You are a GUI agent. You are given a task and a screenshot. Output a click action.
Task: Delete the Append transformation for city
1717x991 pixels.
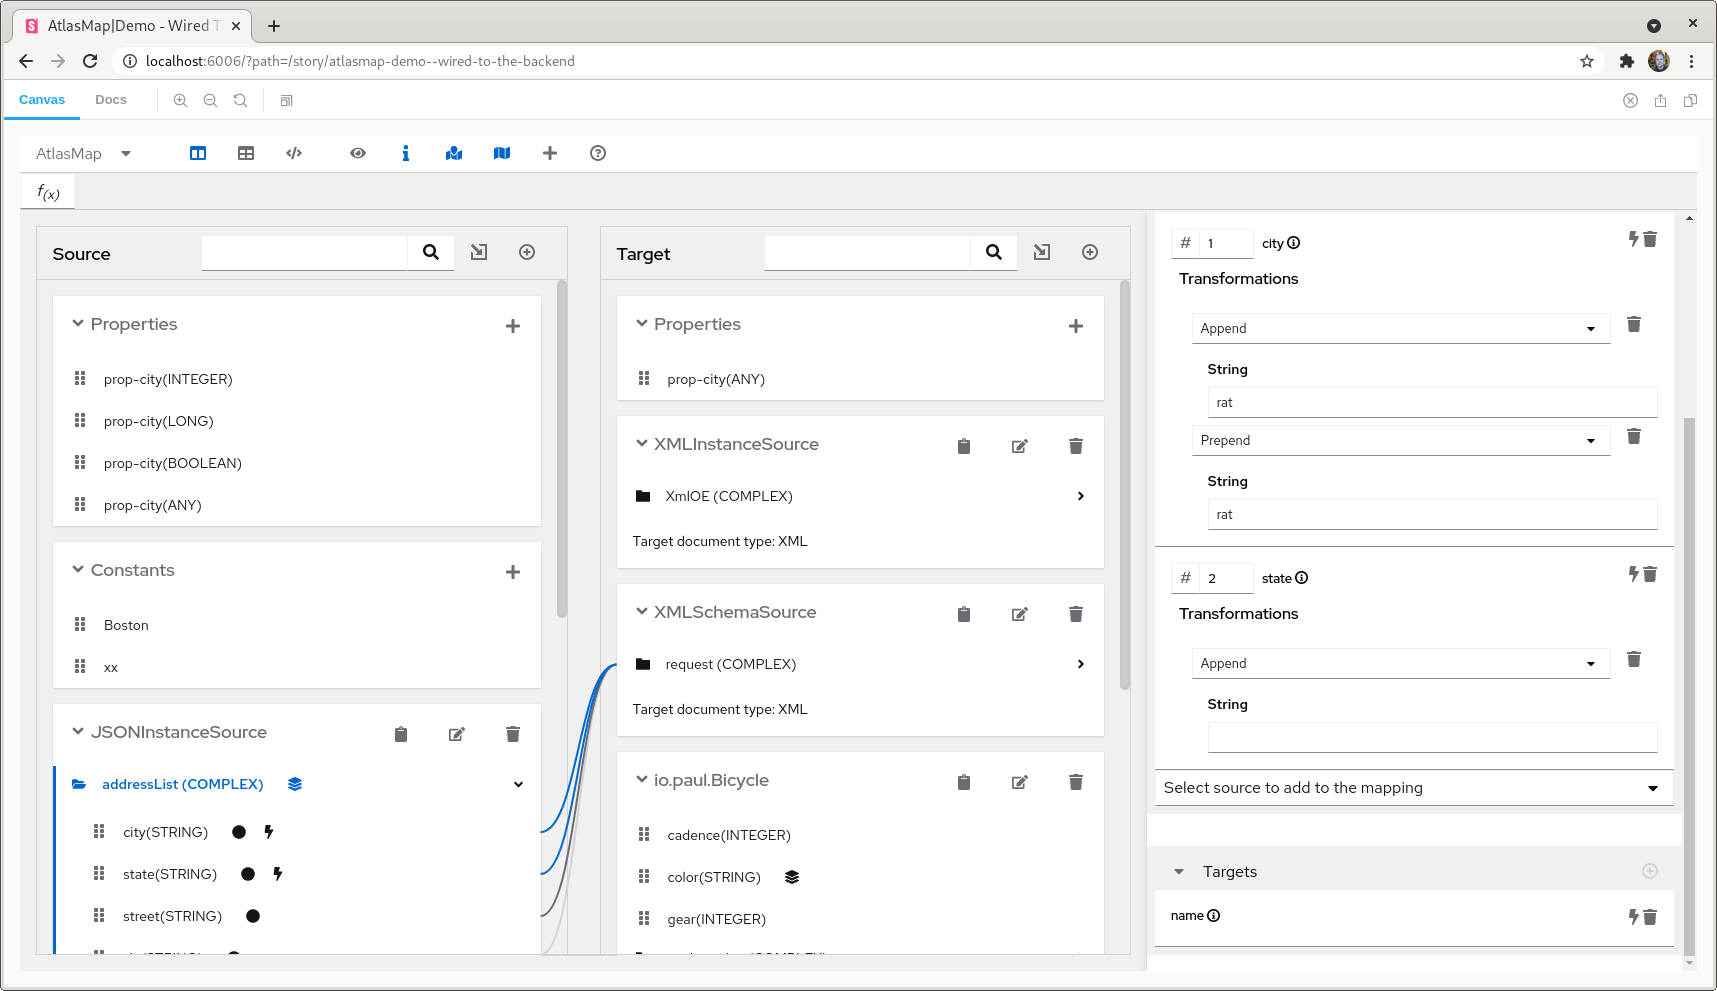[1634, 324]
